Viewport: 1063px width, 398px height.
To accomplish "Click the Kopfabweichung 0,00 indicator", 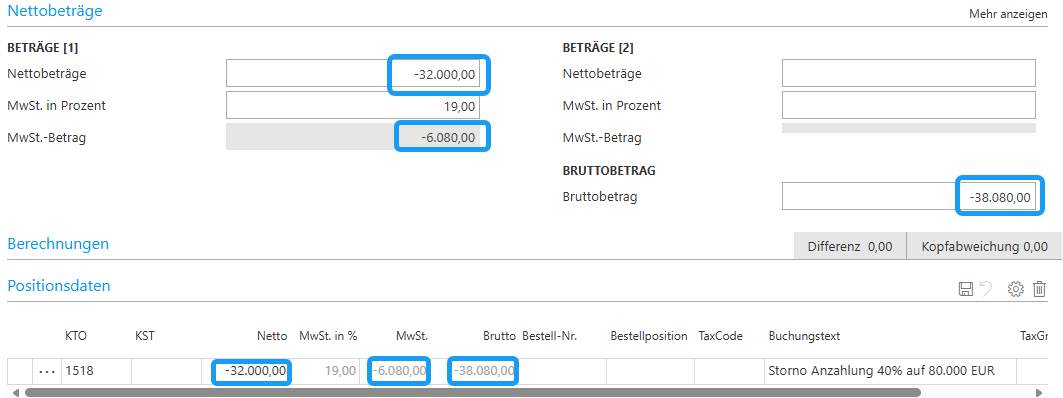I will point(984,247).
